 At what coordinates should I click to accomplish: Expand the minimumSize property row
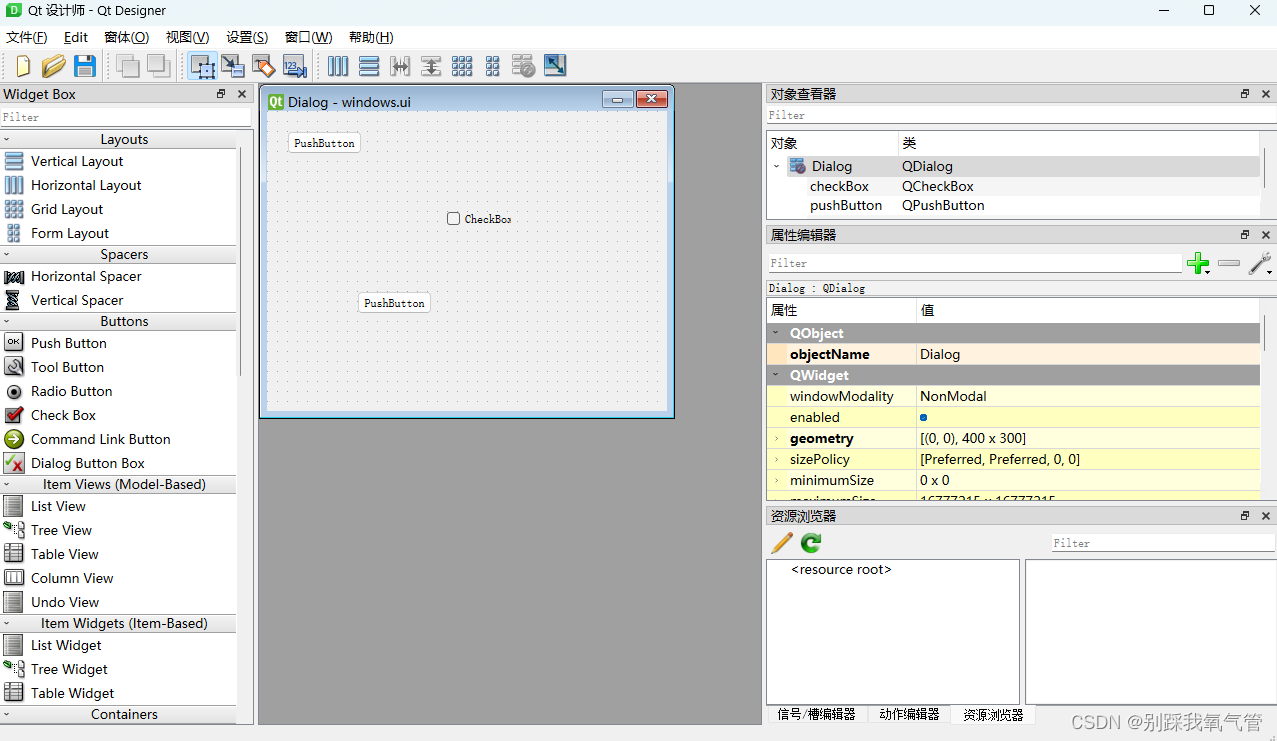pos(776,480)
